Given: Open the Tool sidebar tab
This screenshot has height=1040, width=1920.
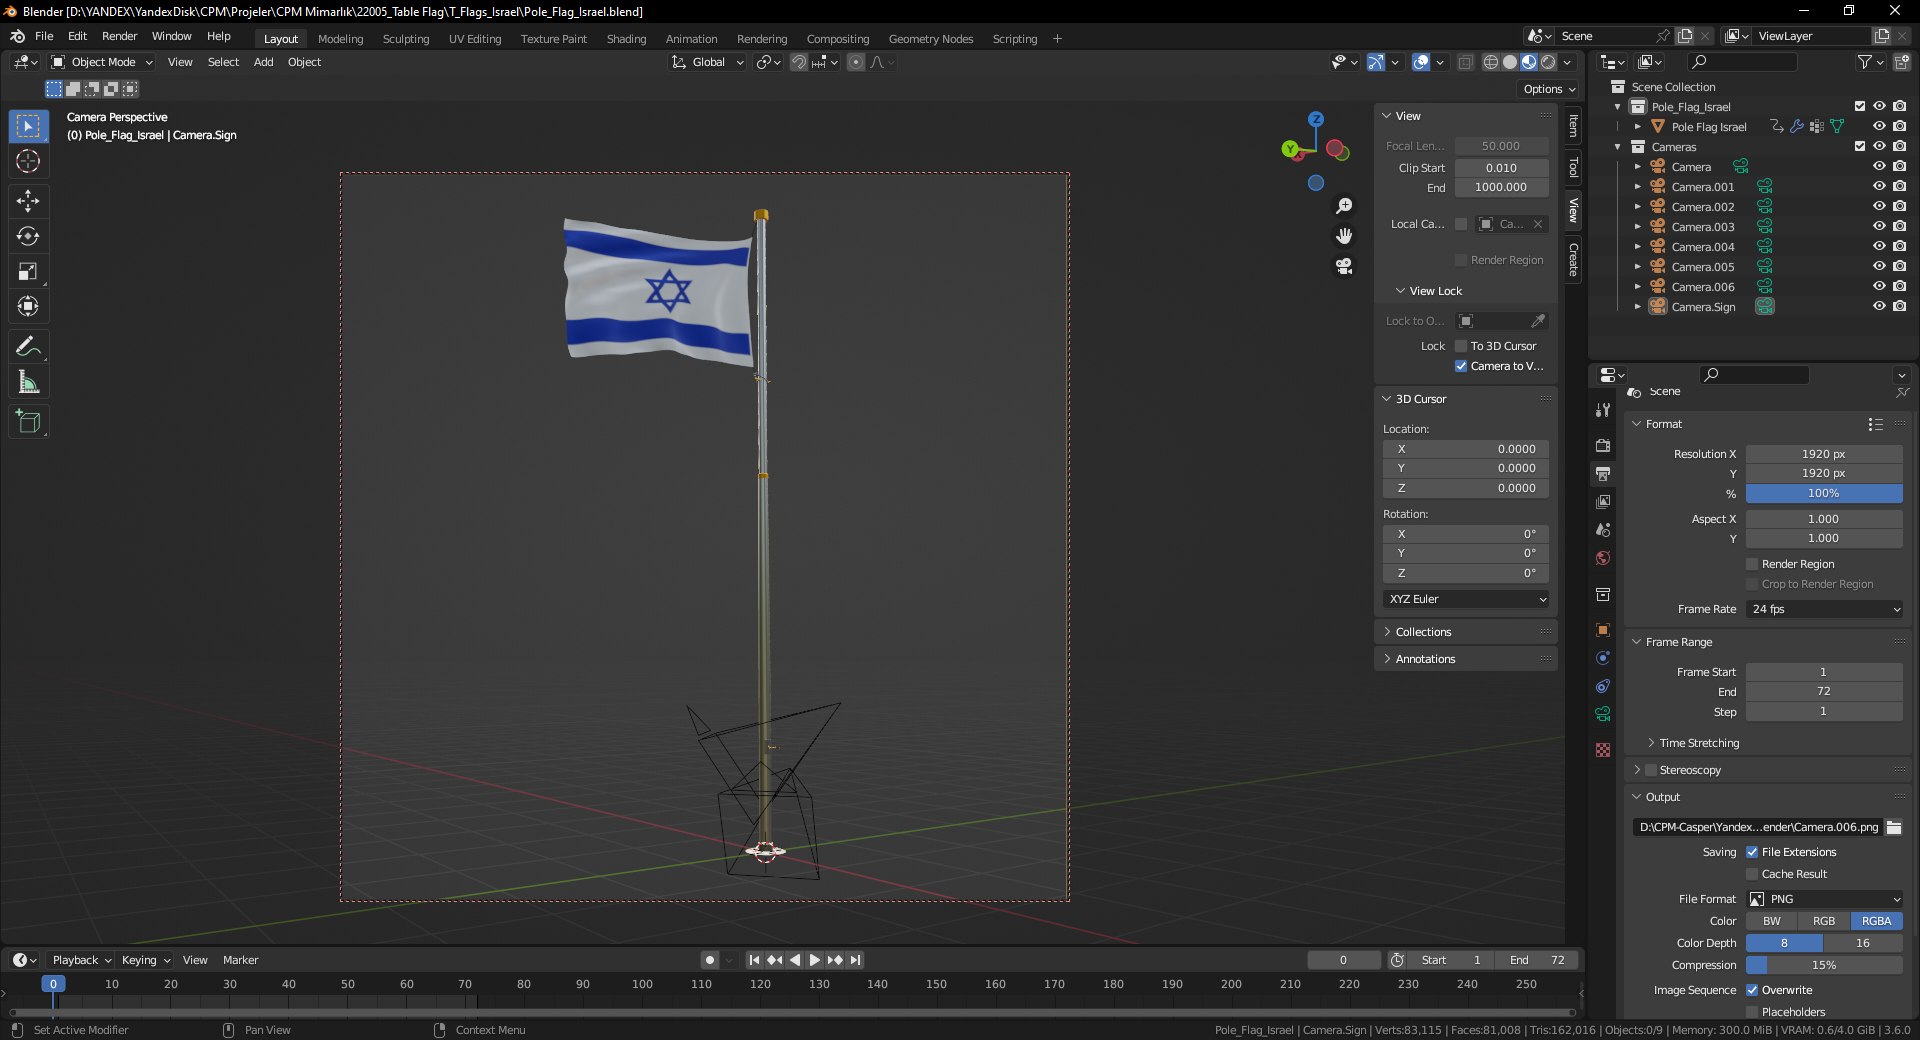Looking at the screenshot, I should (x=1573, y=167).
